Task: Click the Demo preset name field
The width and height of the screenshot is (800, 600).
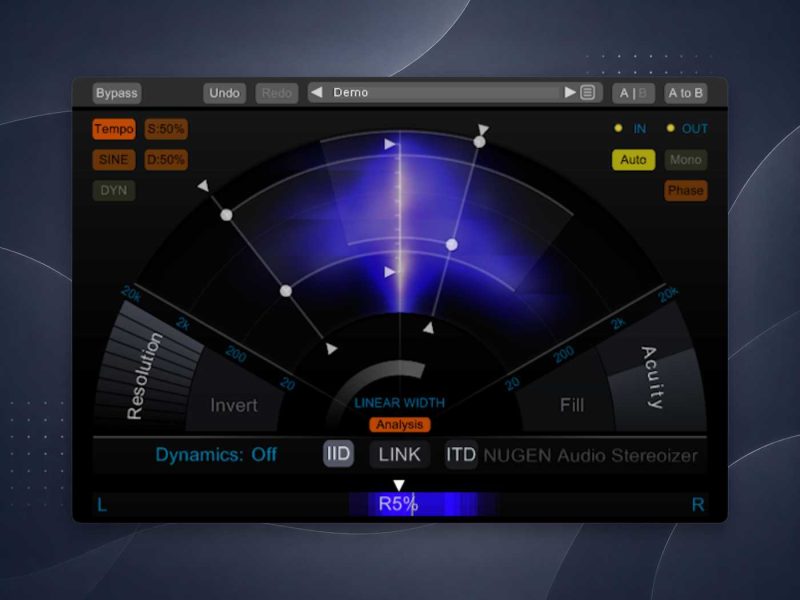Action: tap(443, 92)
